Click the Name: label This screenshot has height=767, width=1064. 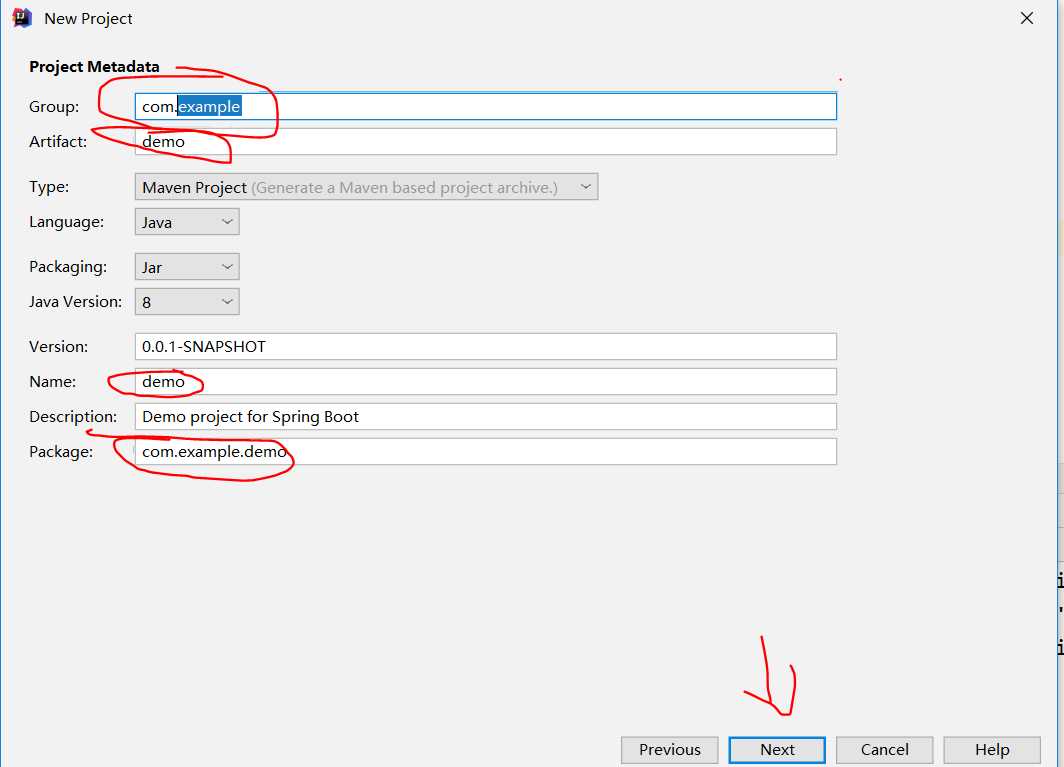click(x=52, y=381)
